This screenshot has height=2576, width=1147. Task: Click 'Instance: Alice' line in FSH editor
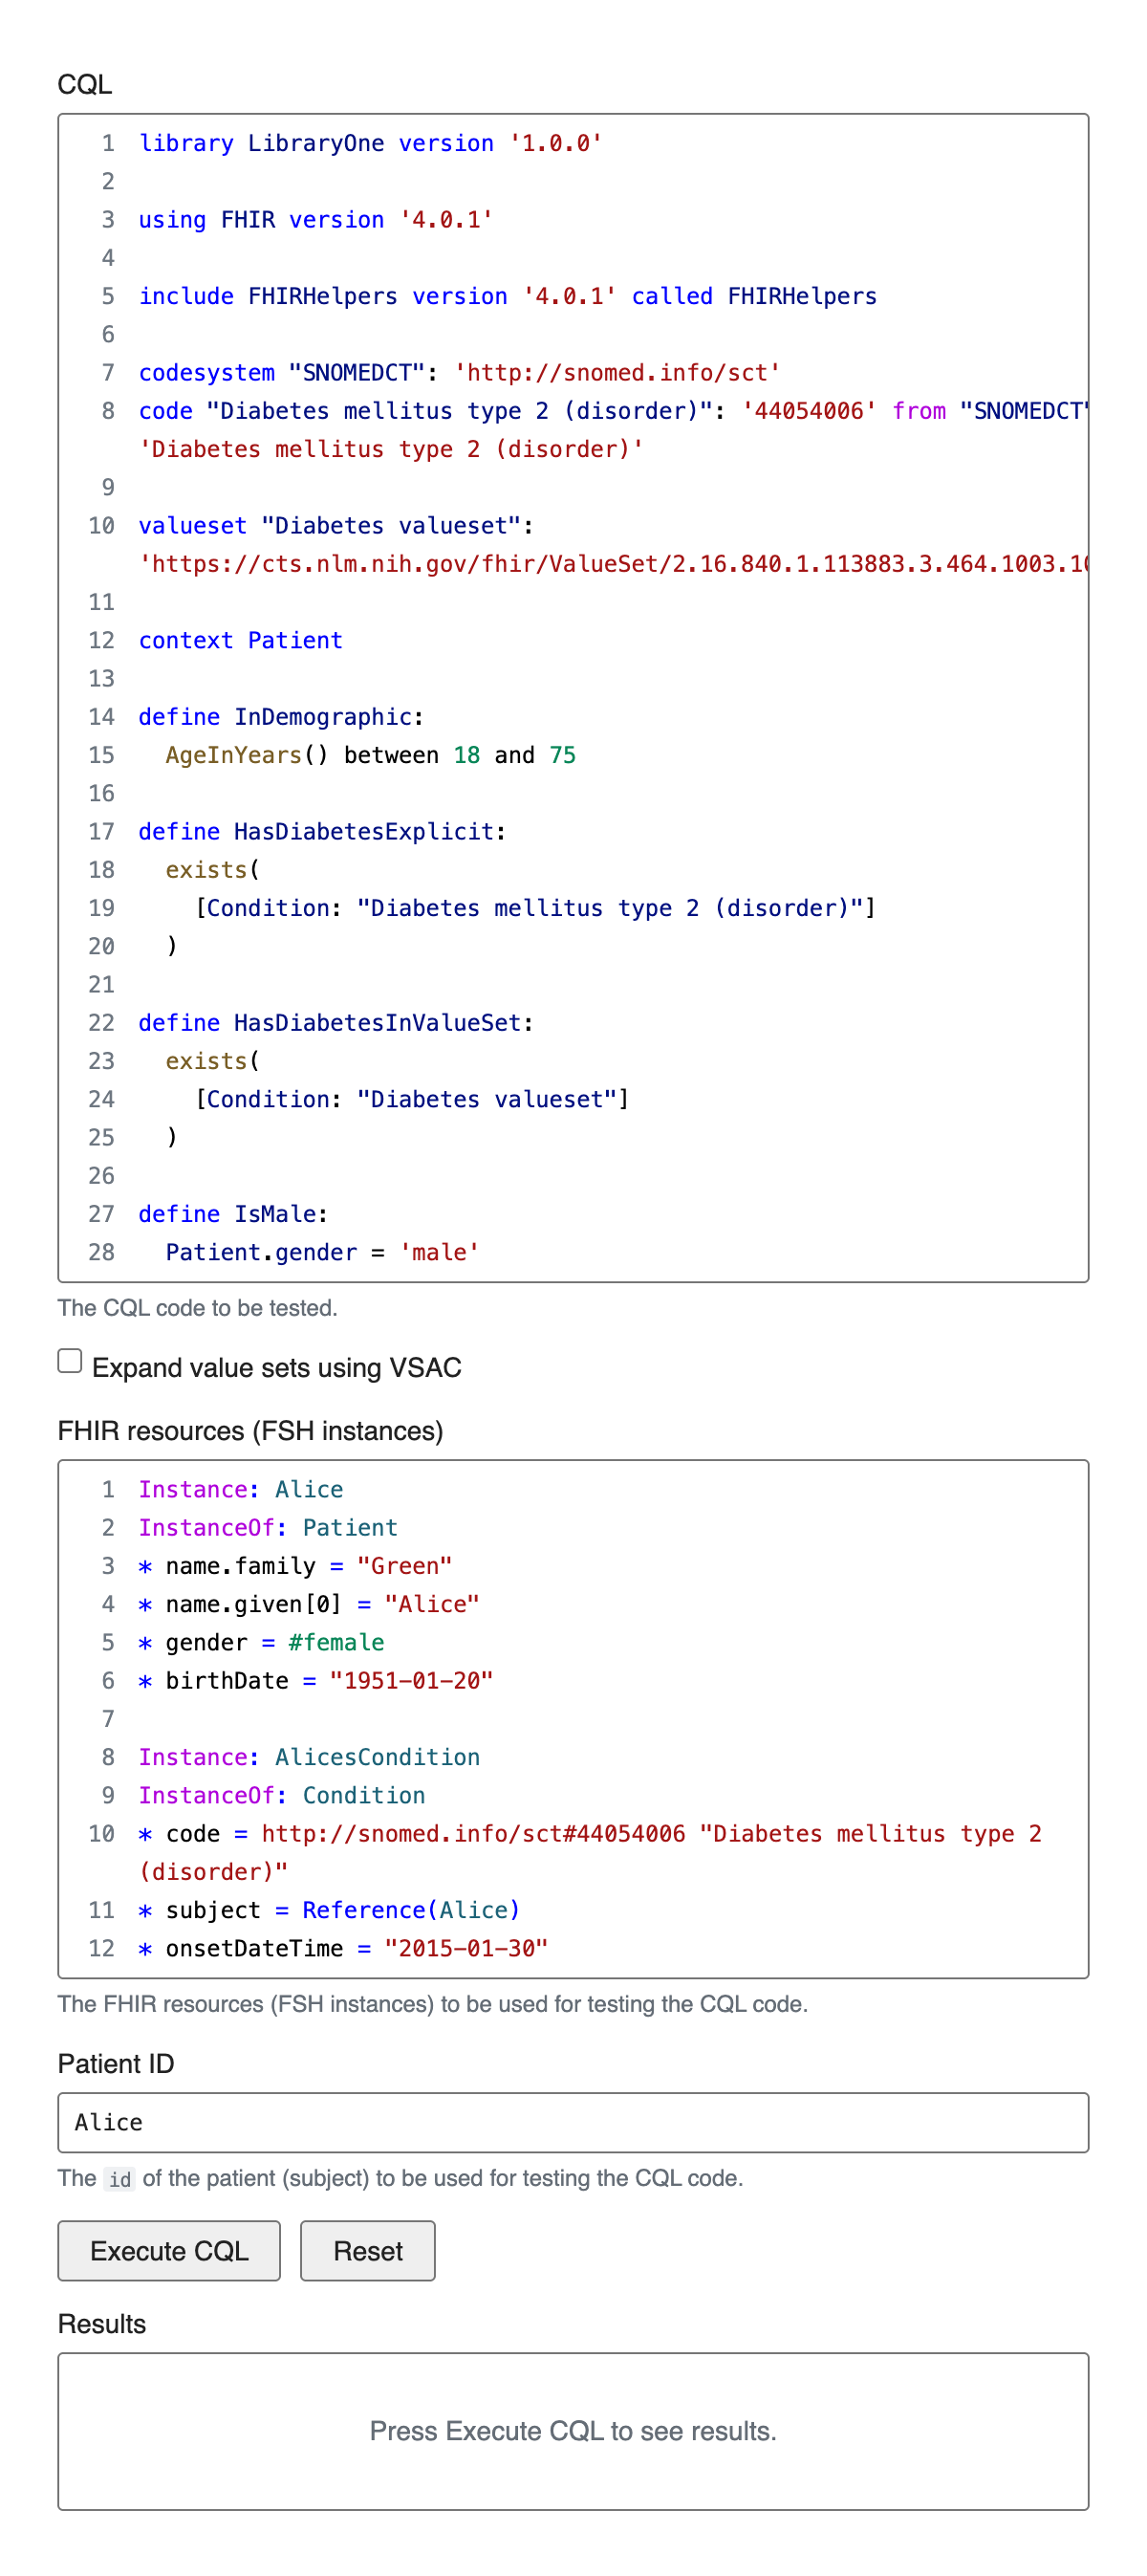coord(240,1490)
